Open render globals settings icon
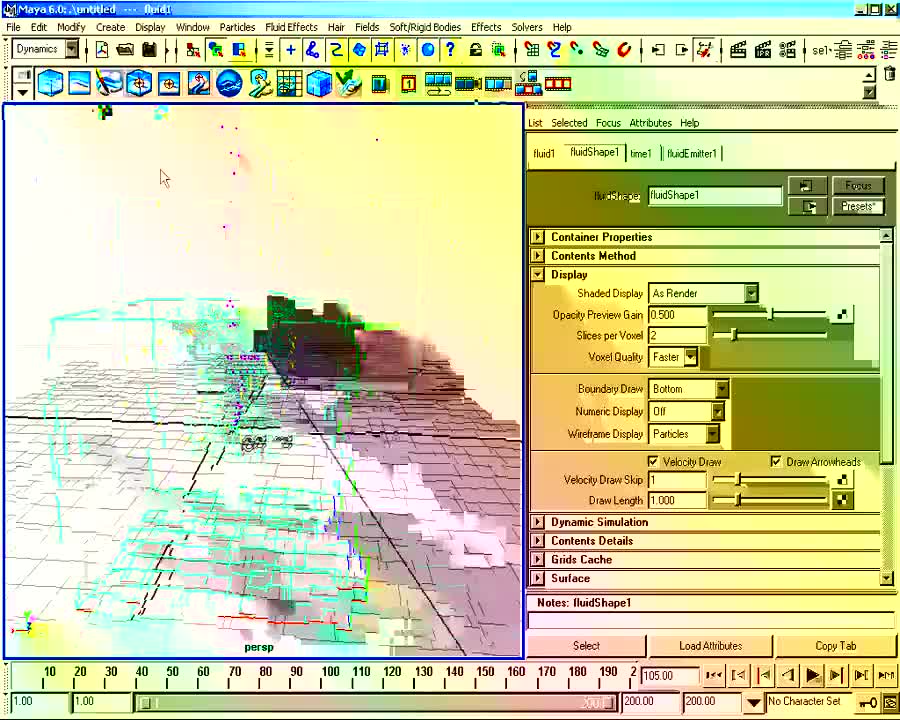The width and height of the screenshot is (900, 720). click(x=788, y=49)
